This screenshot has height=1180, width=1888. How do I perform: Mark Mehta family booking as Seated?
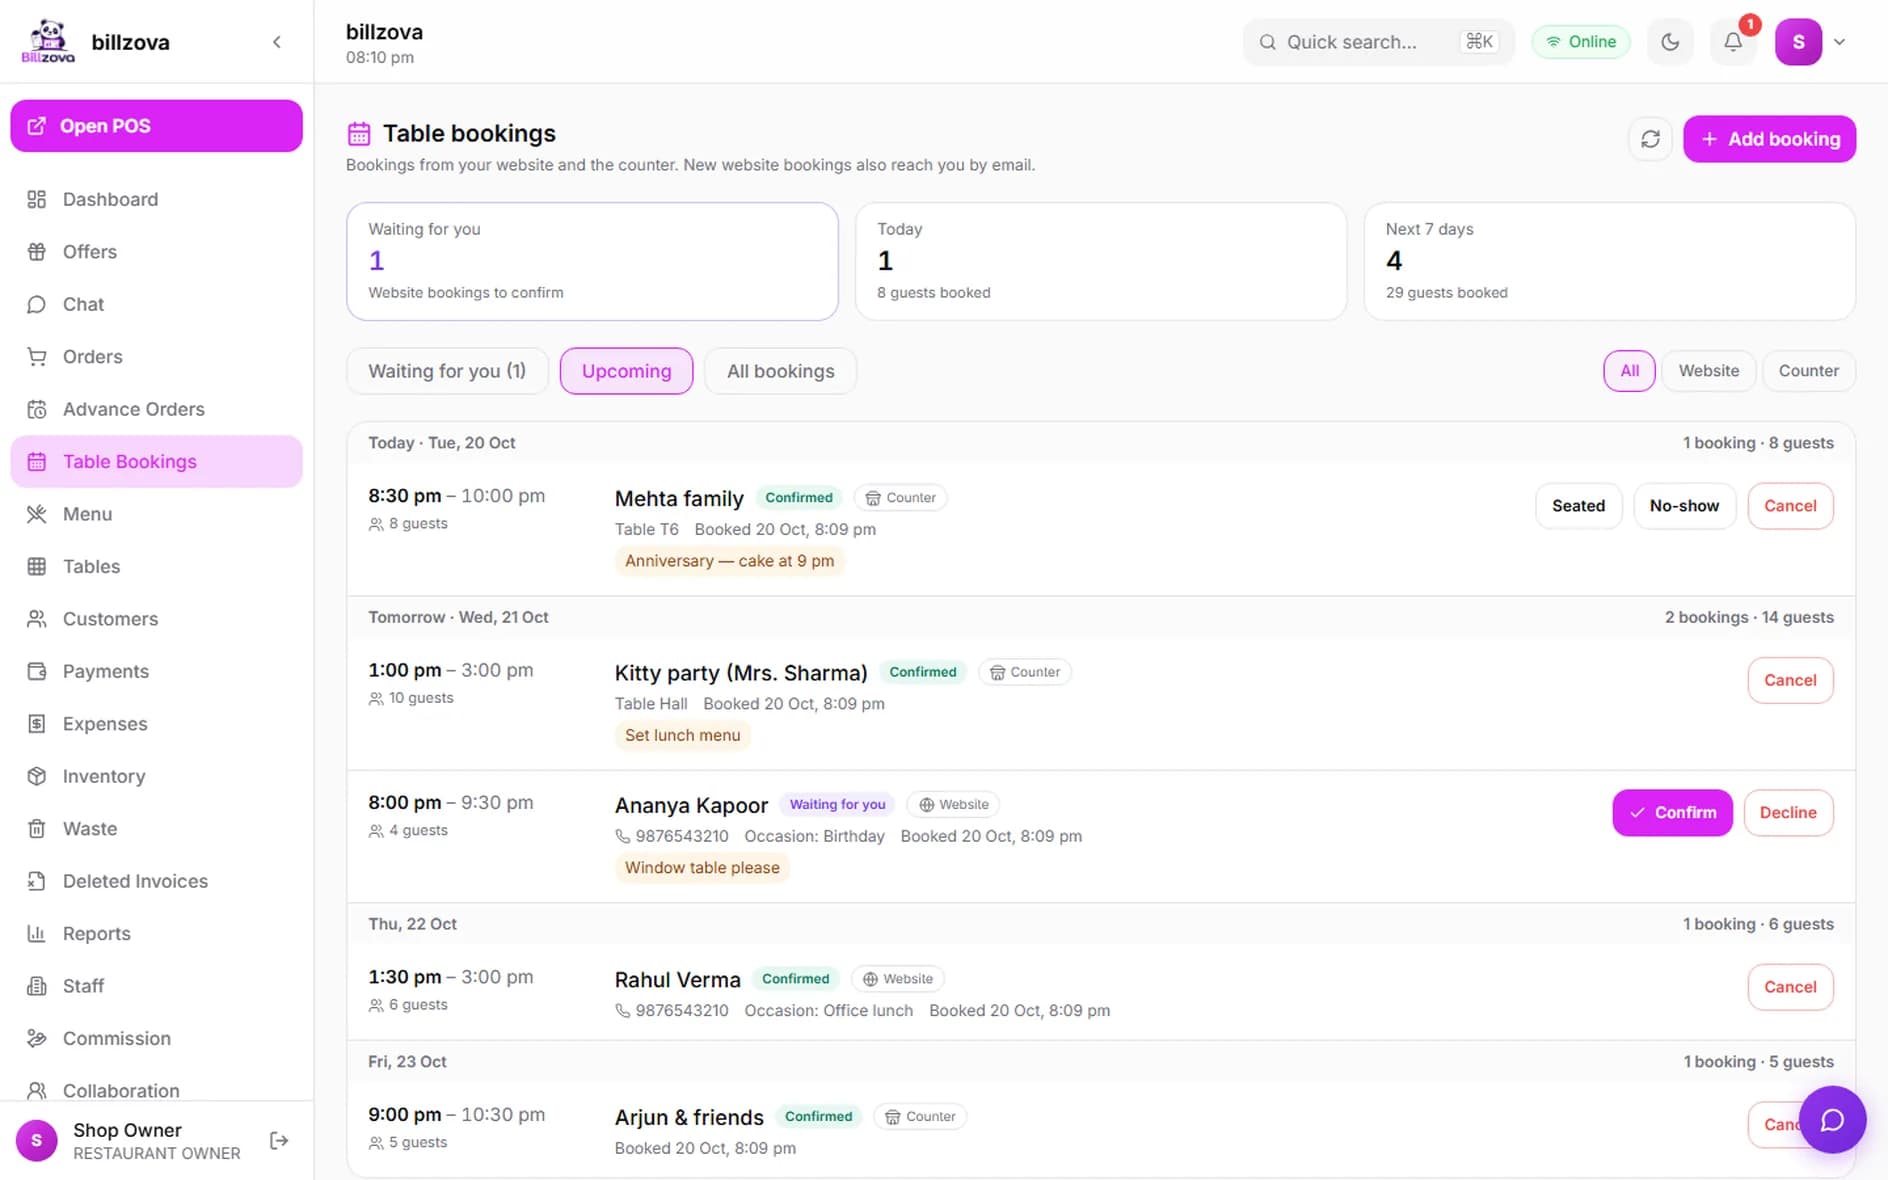1578,506
